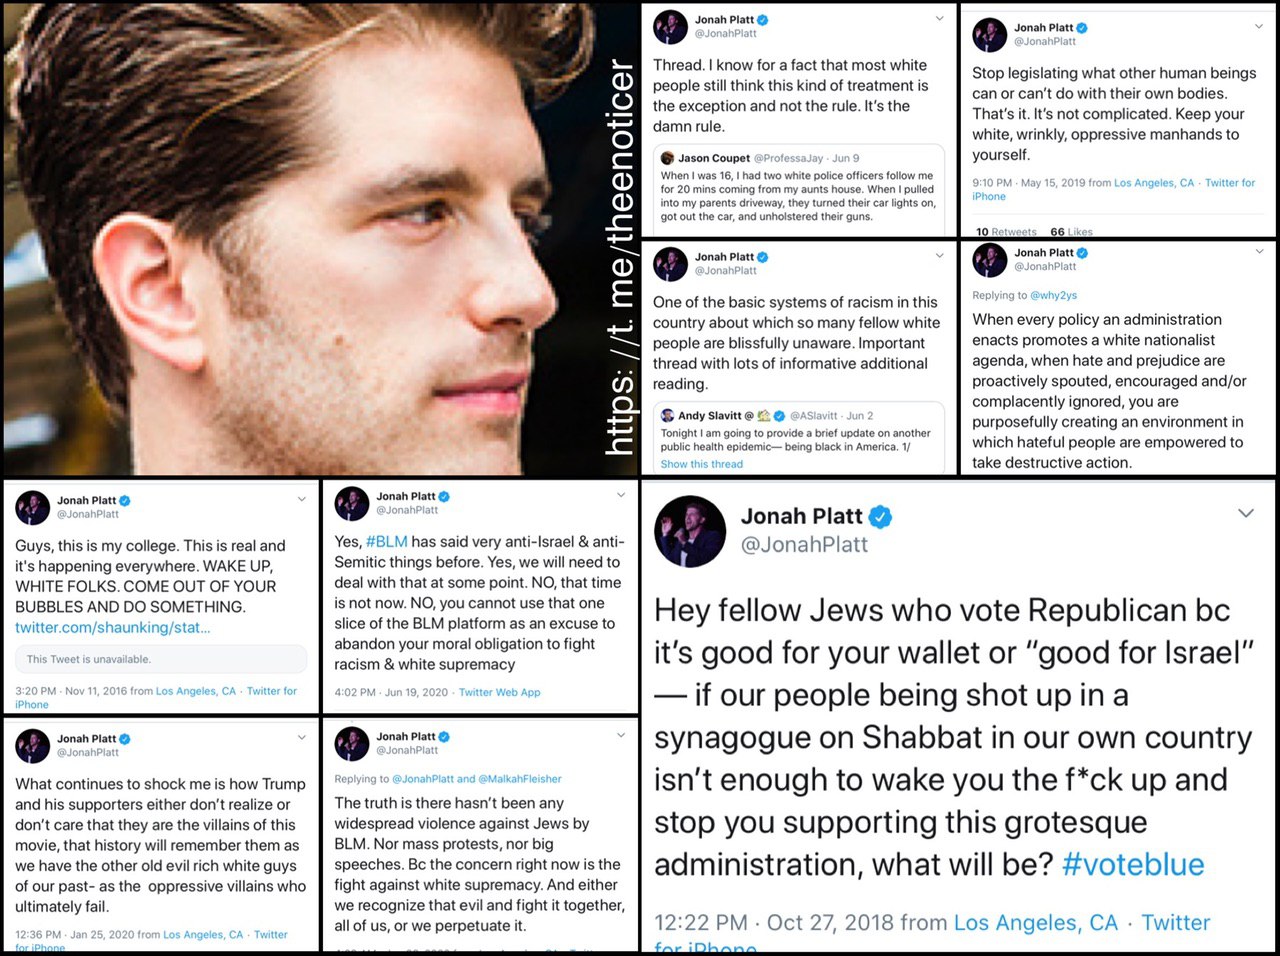
Task: Click '10 Retweets' count
Action: pyautogui.click(x=1006, y=232)
